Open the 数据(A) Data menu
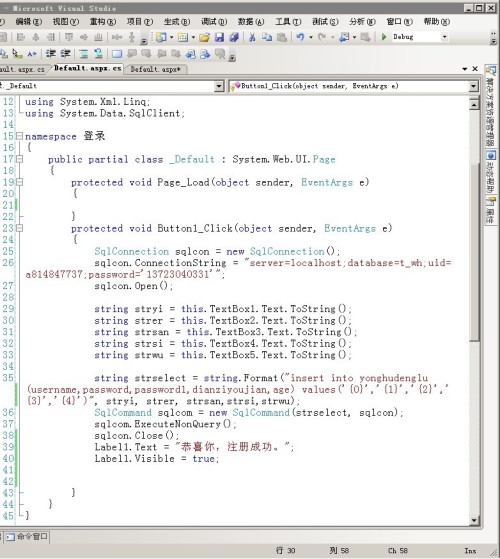The image size is (500, 559). click(x=251, y=22)
